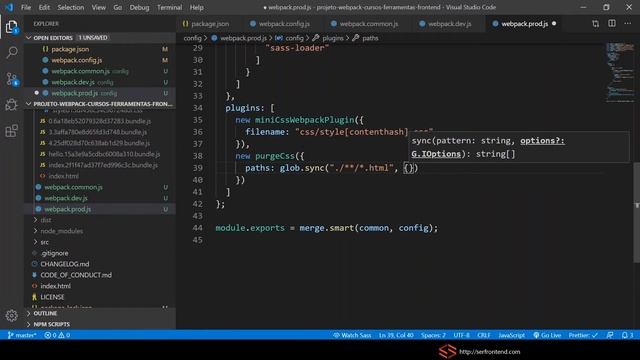
Task: Open webpack.common.js in project tree
Action: (x=73, y=187)
